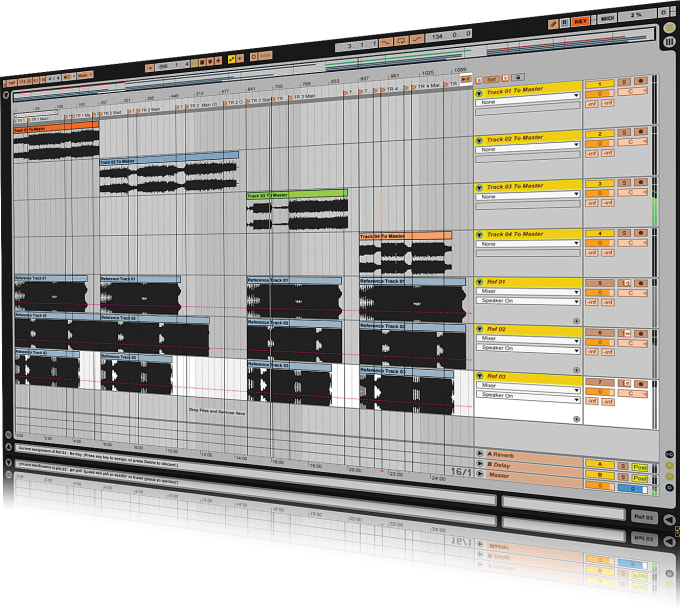Arm Track 04 To Master for recording
Image resolution: width=680 pixels, height=609 pixels.
641,233
